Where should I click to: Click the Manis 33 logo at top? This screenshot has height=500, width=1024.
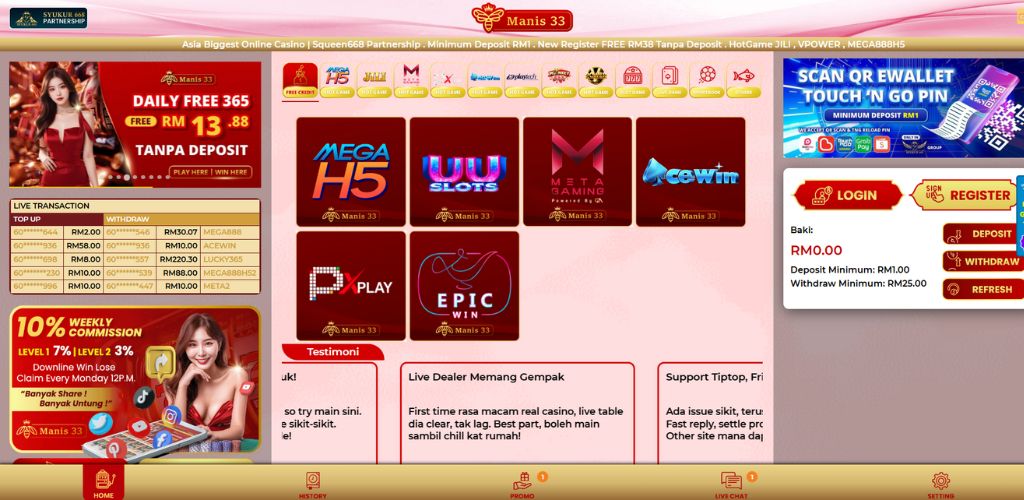coord(522,18)
